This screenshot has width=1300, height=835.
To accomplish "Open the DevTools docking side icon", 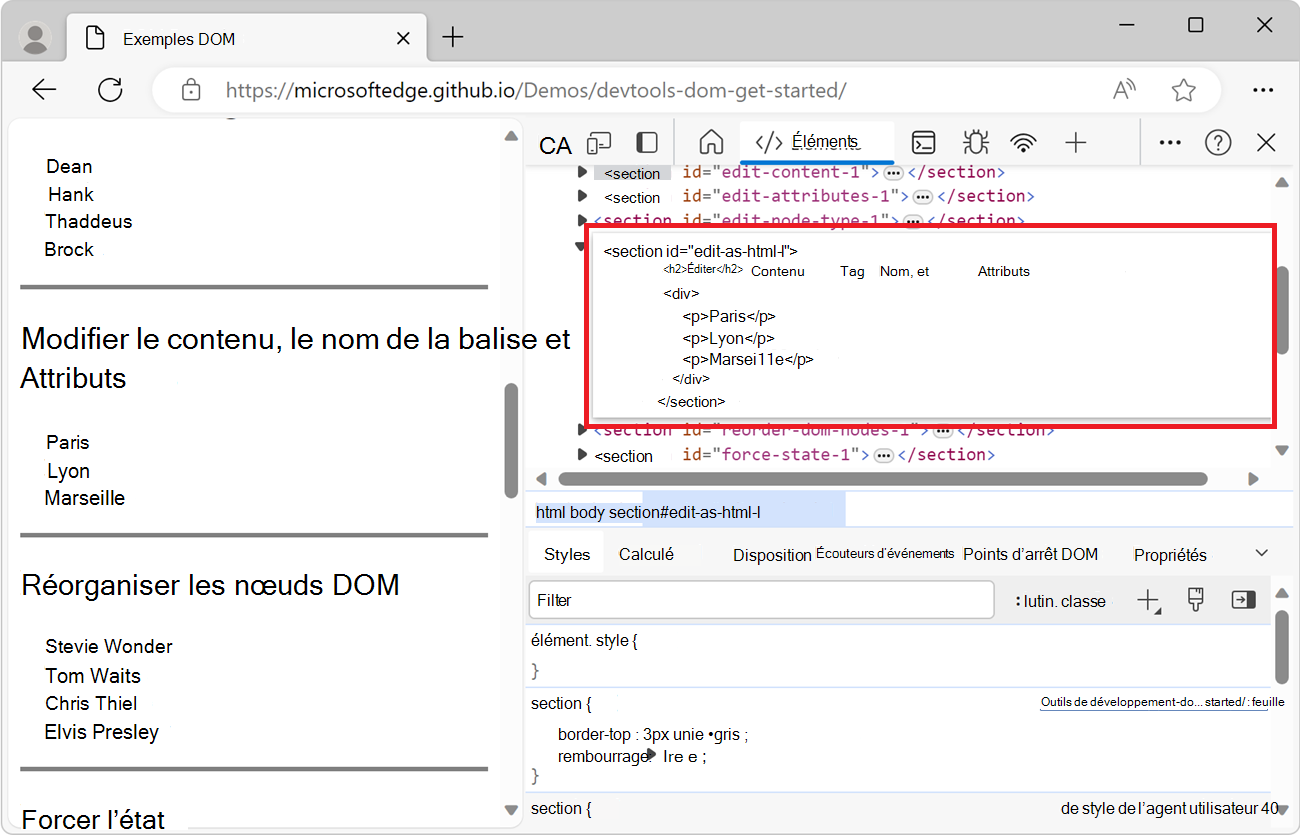I will [x=645, y=143].
